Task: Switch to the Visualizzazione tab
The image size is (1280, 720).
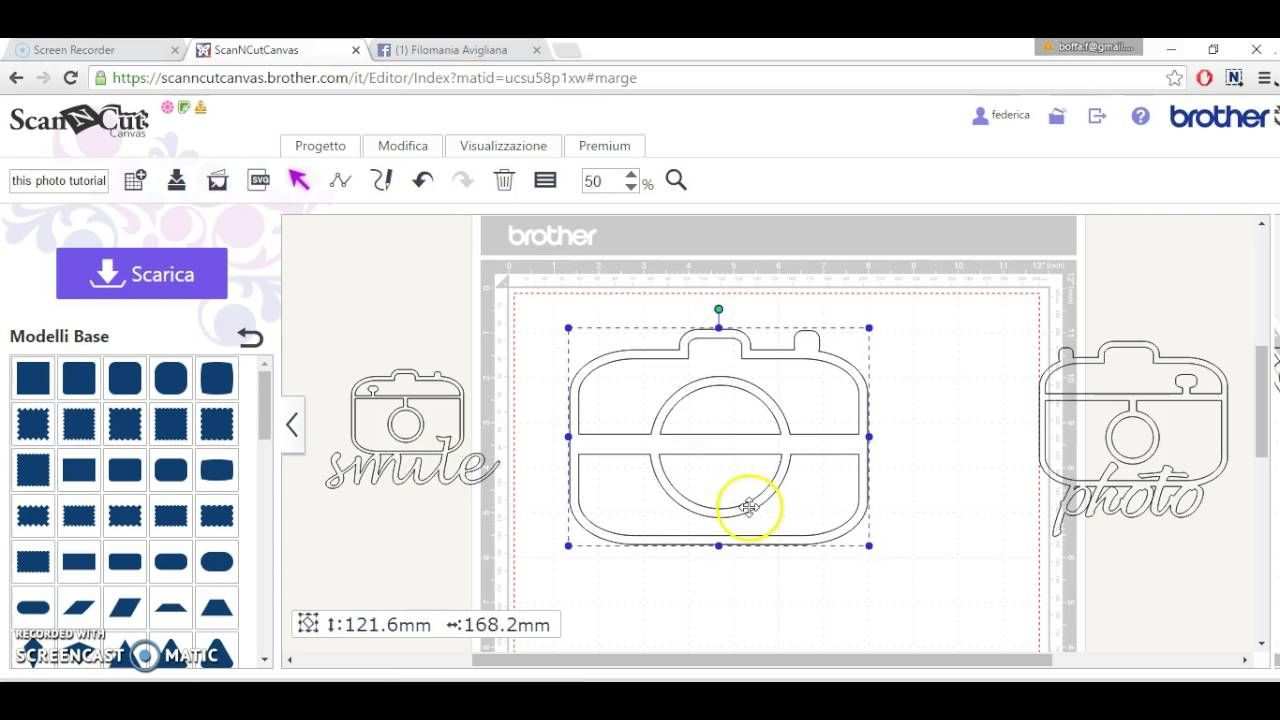Action: point(503,146)
